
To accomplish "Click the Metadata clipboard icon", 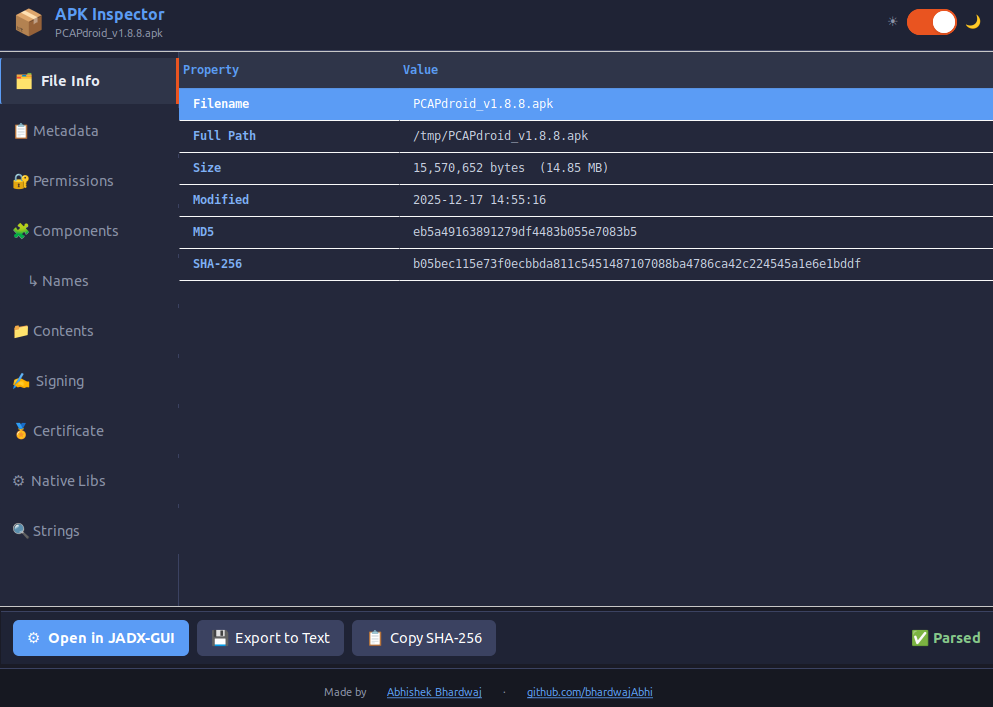I will (x=21, y=131).
